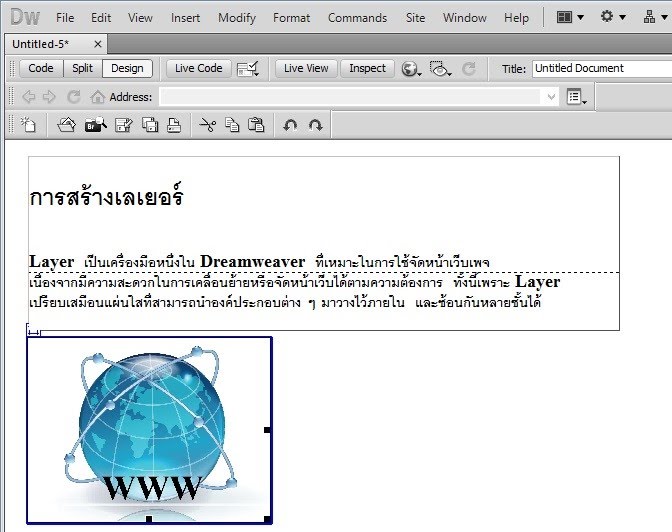Click the Copy icon
The height and width of the screenshot is (532, 672).
coord(232,125)
